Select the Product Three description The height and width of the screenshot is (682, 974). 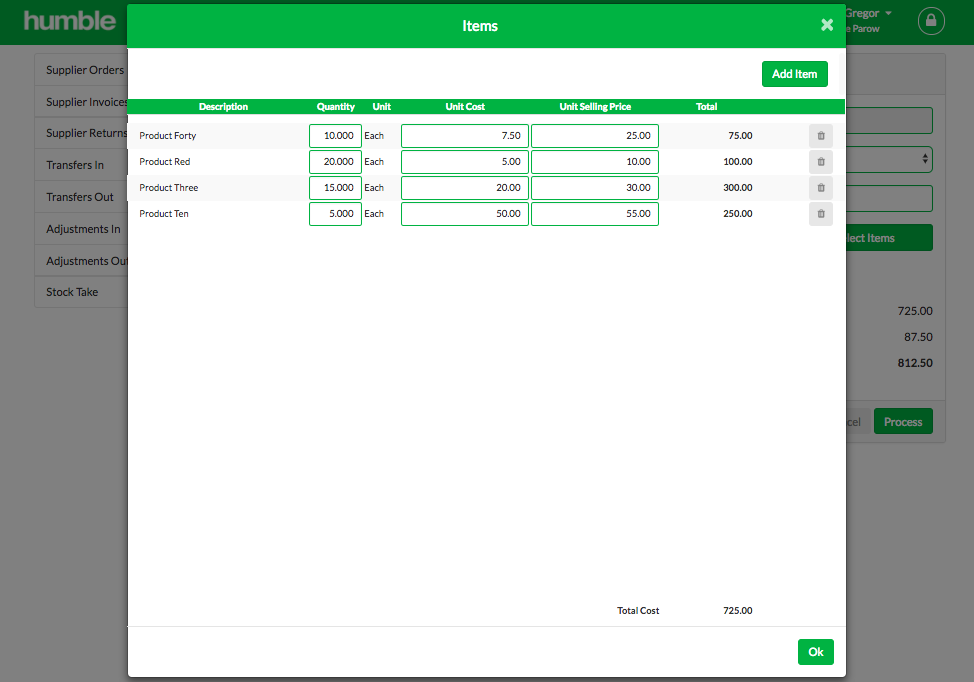point(168,188)
